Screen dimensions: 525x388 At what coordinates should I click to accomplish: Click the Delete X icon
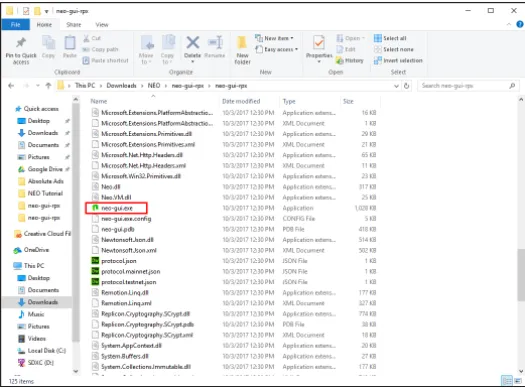[193, 43]
